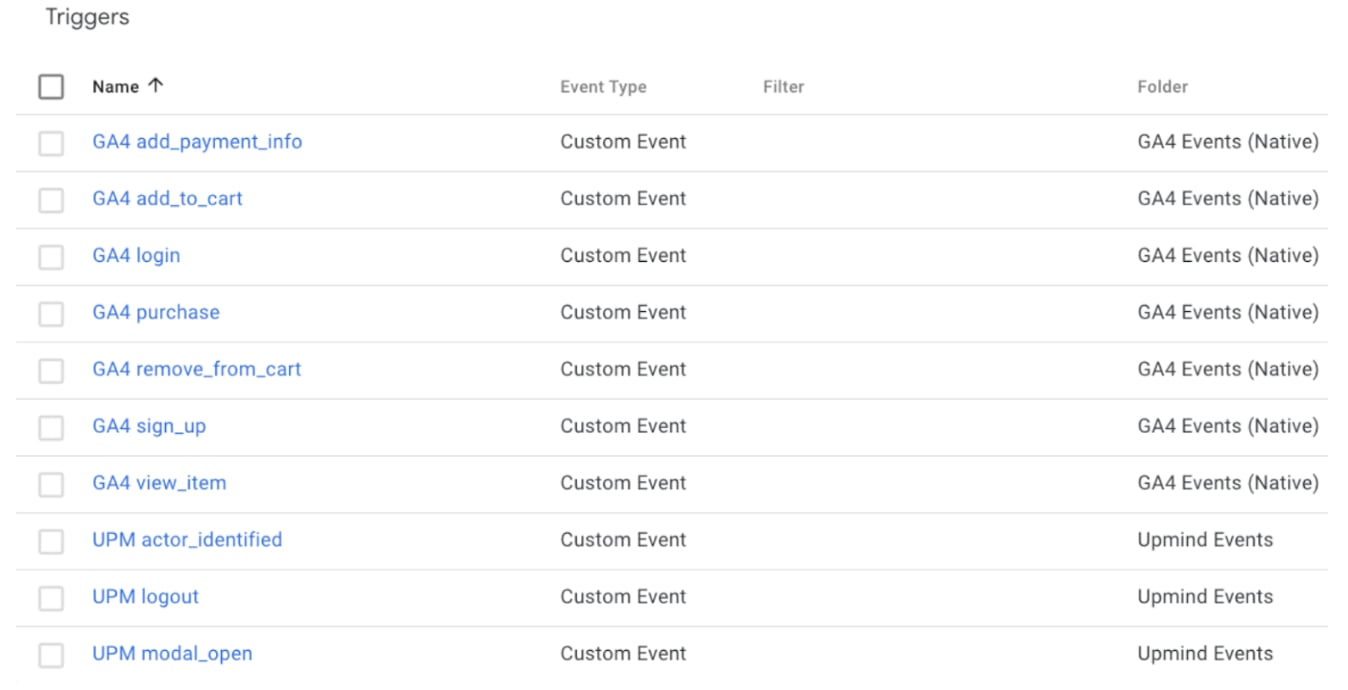Open the UPM modal_open trigger

tap(172, 654)
